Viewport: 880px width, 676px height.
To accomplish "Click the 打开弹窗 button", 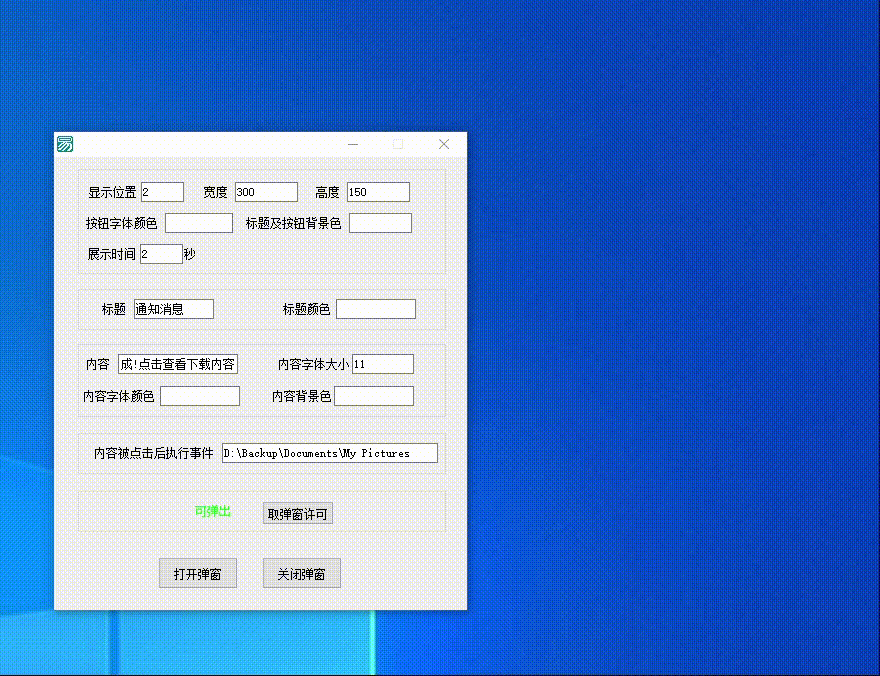I will (198, 573).
